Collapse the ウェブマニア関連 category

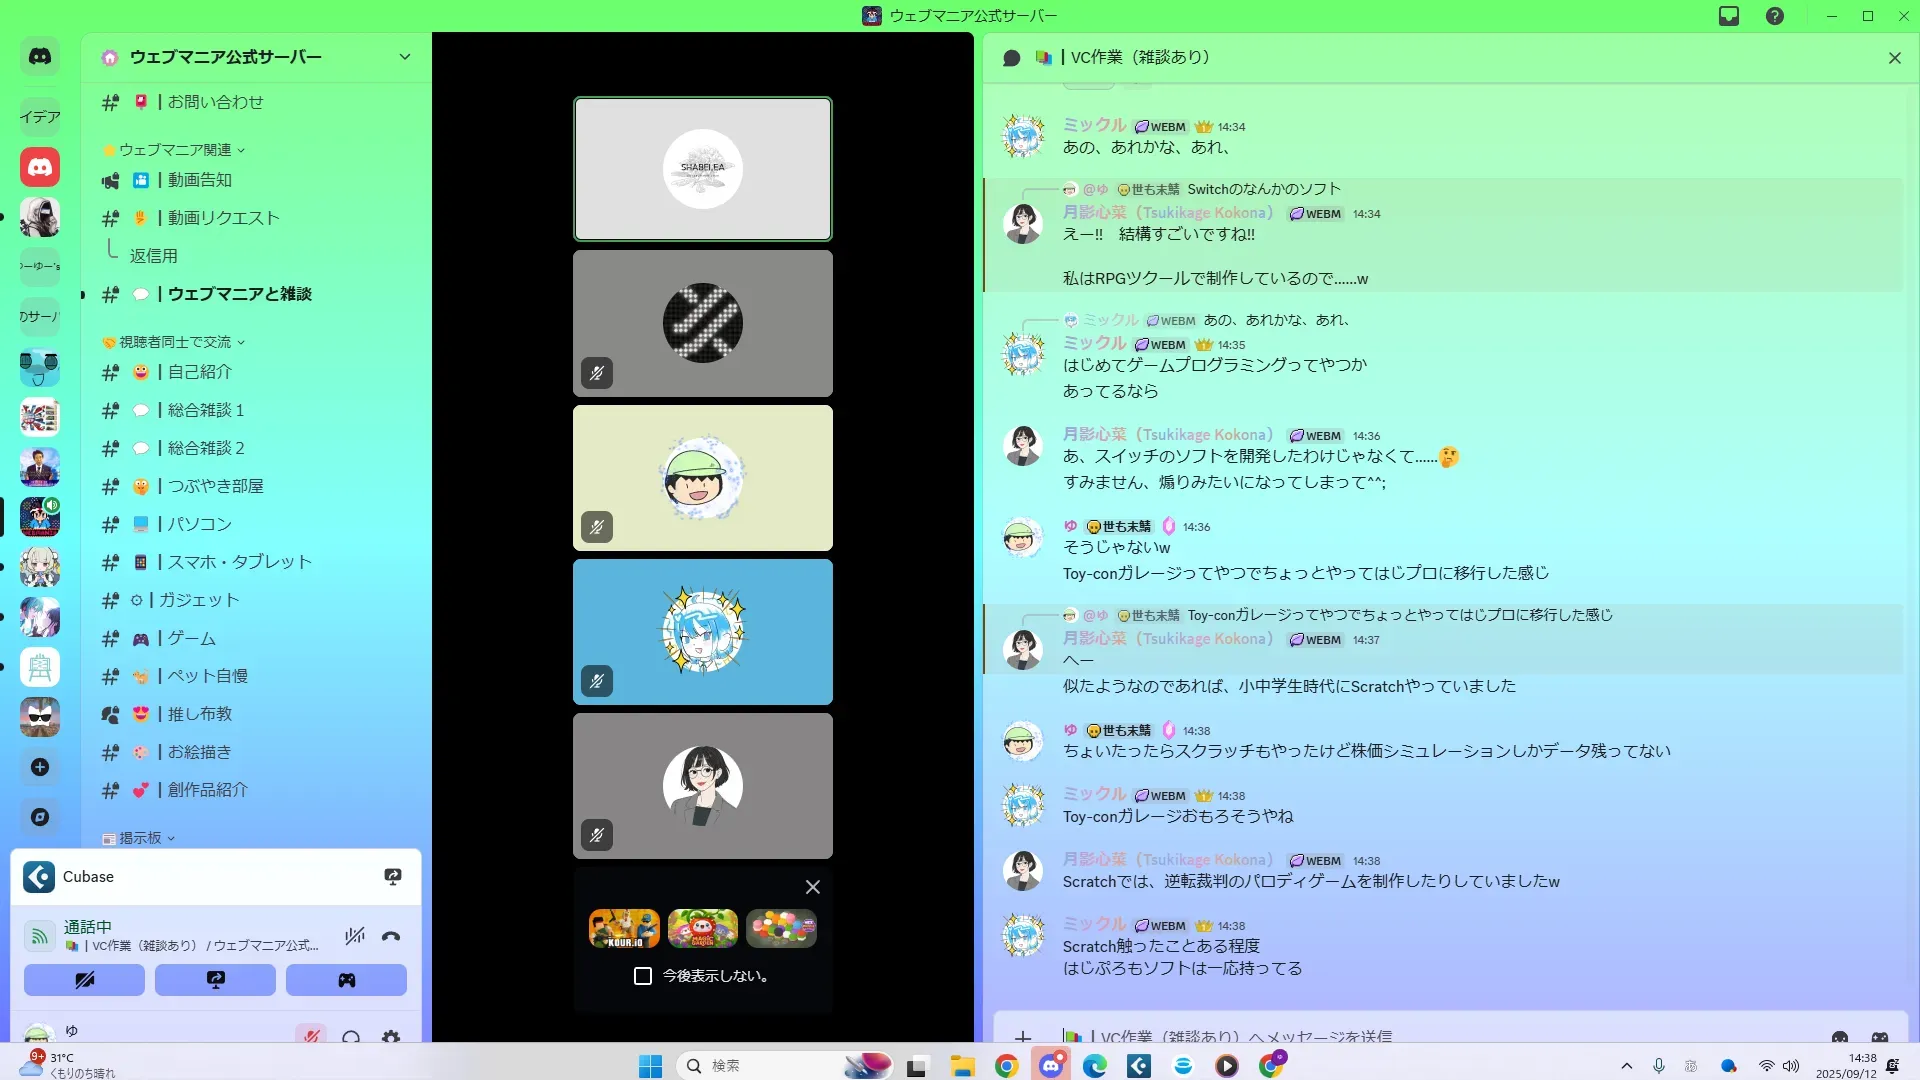point(175,150)
